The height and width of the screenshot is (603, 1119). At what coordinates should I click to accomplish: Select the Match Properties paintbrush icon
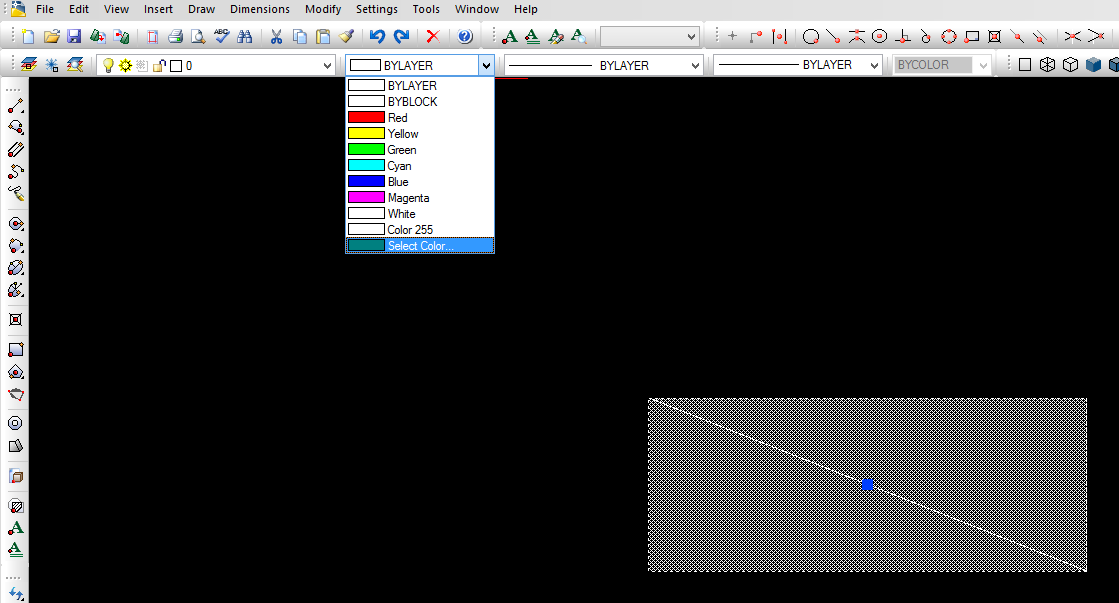coord(346,36)
